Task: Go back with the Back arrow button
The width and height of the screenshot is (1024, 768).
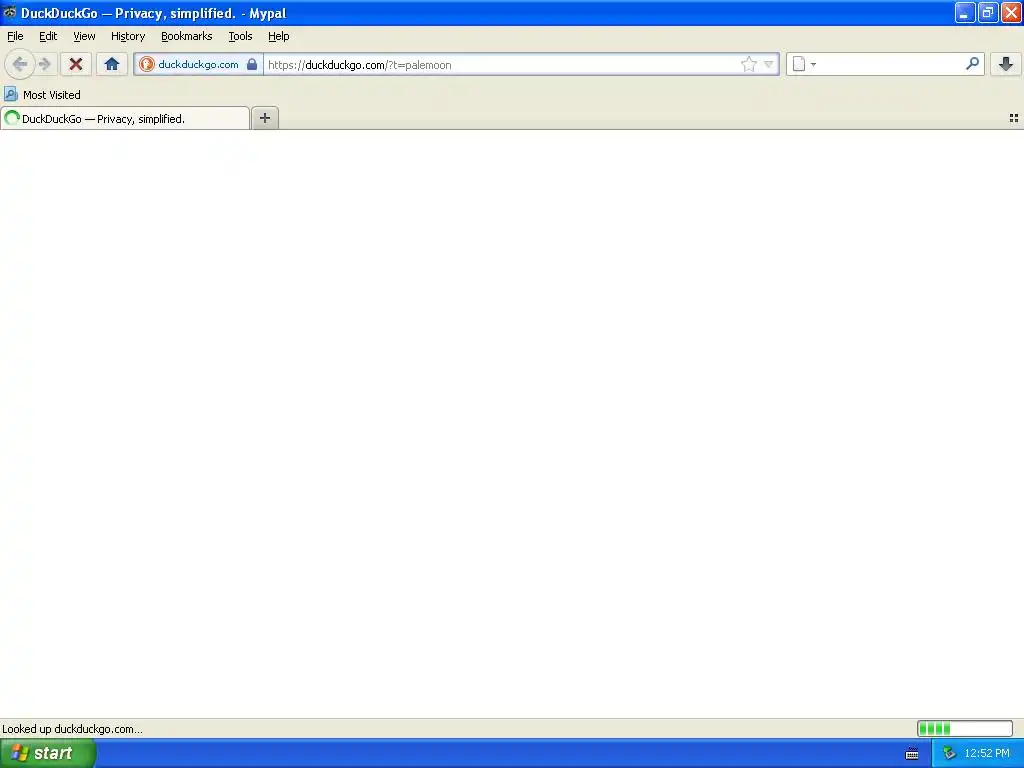Action: 20,64
